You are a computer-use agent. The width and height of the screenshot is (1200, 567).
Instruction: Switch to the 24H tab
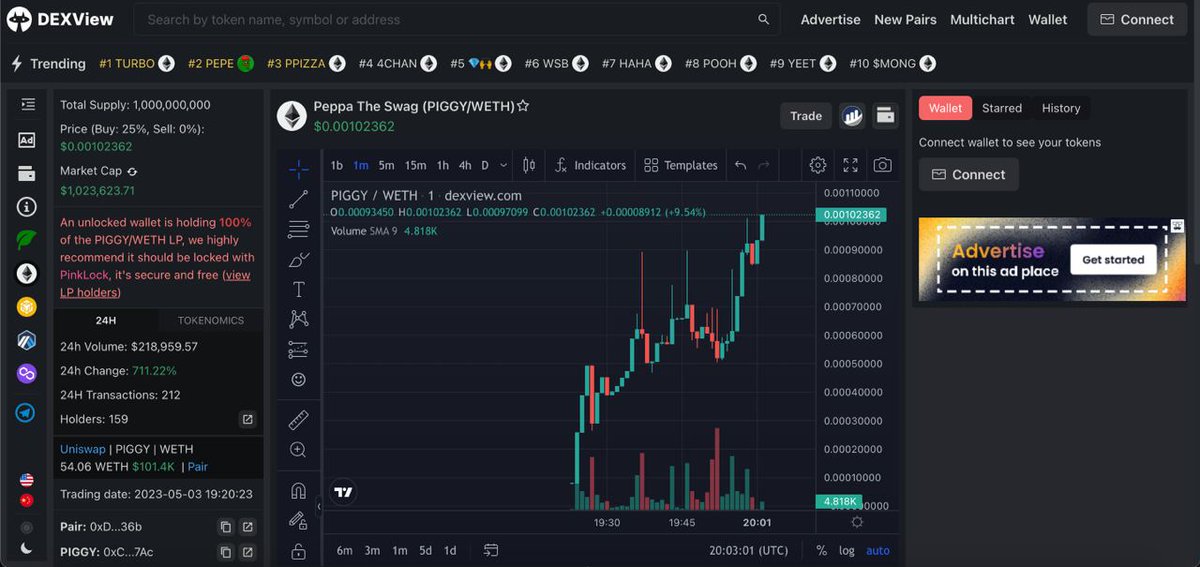106,321
